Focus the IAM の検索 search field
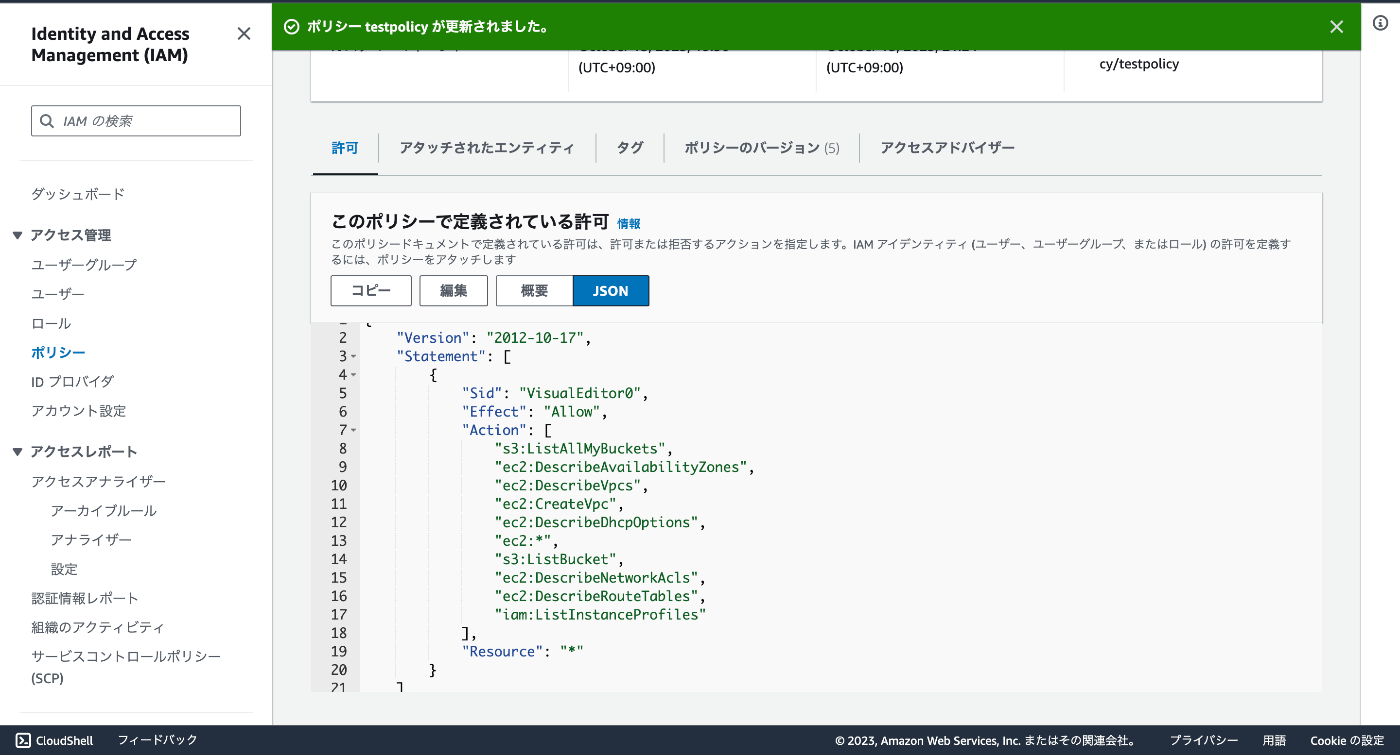The width and height of the screenshot is (1400, 755). point(136,121)
